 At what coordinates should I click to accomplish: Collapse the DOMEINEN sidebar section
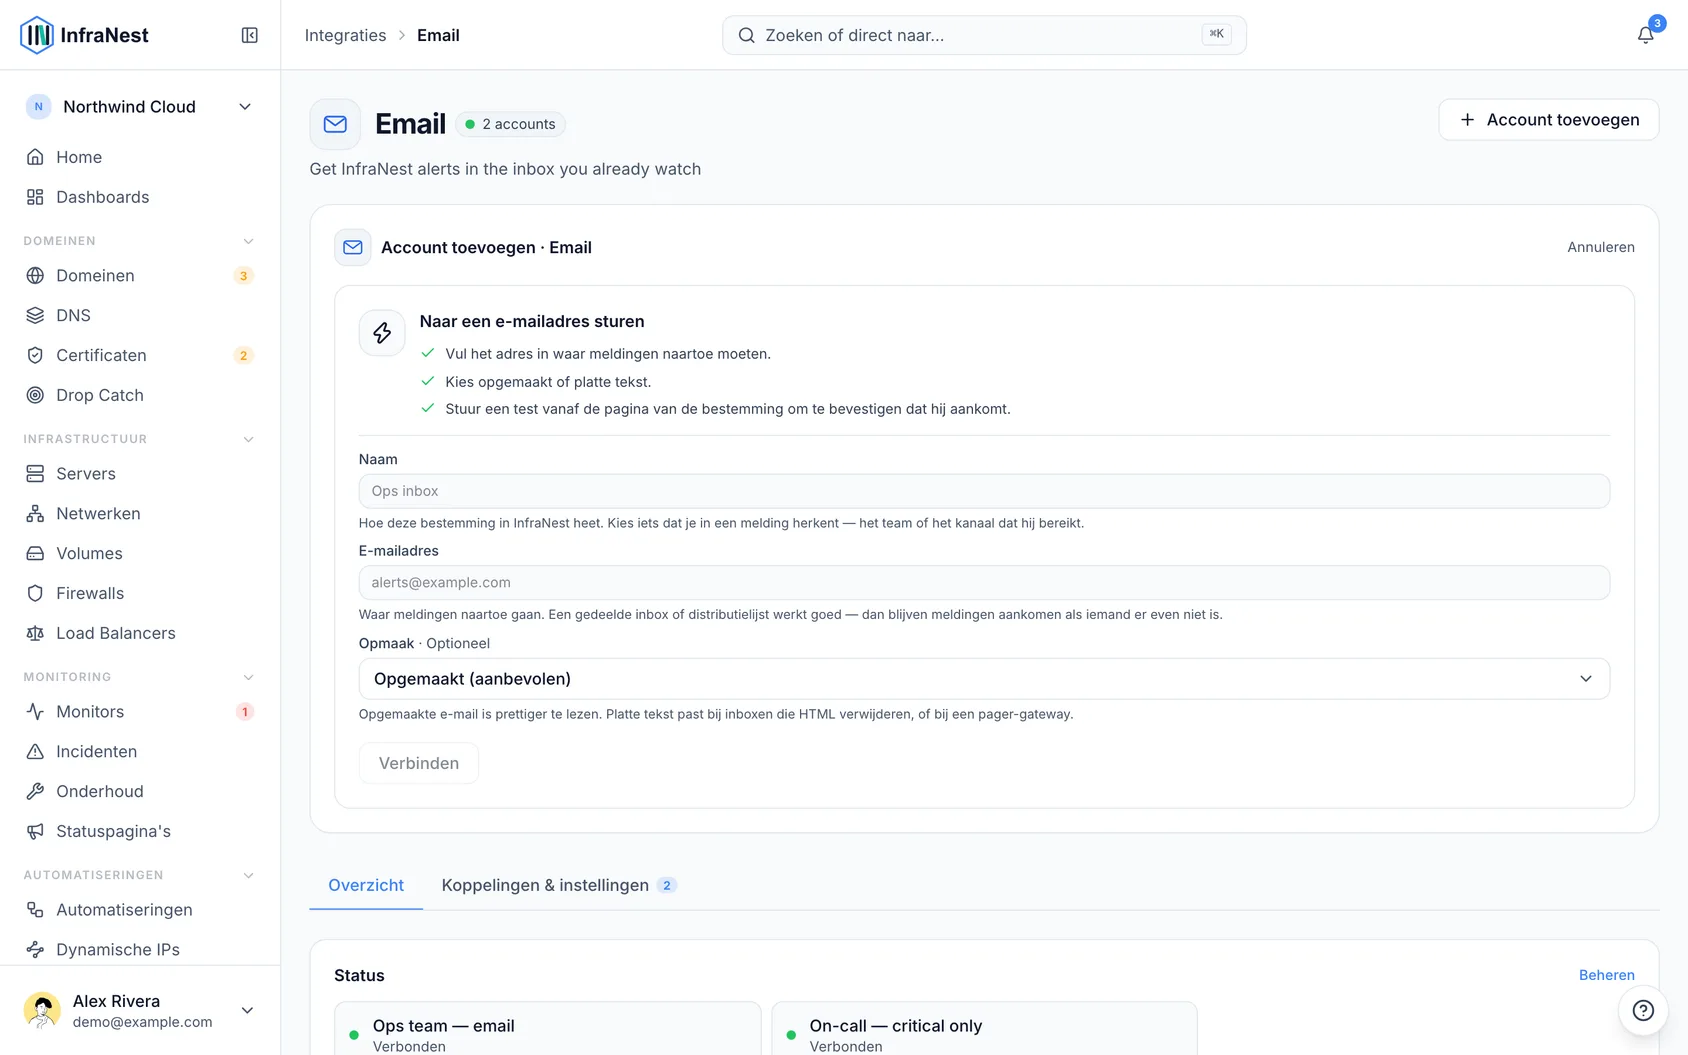(x=248, y=241)
